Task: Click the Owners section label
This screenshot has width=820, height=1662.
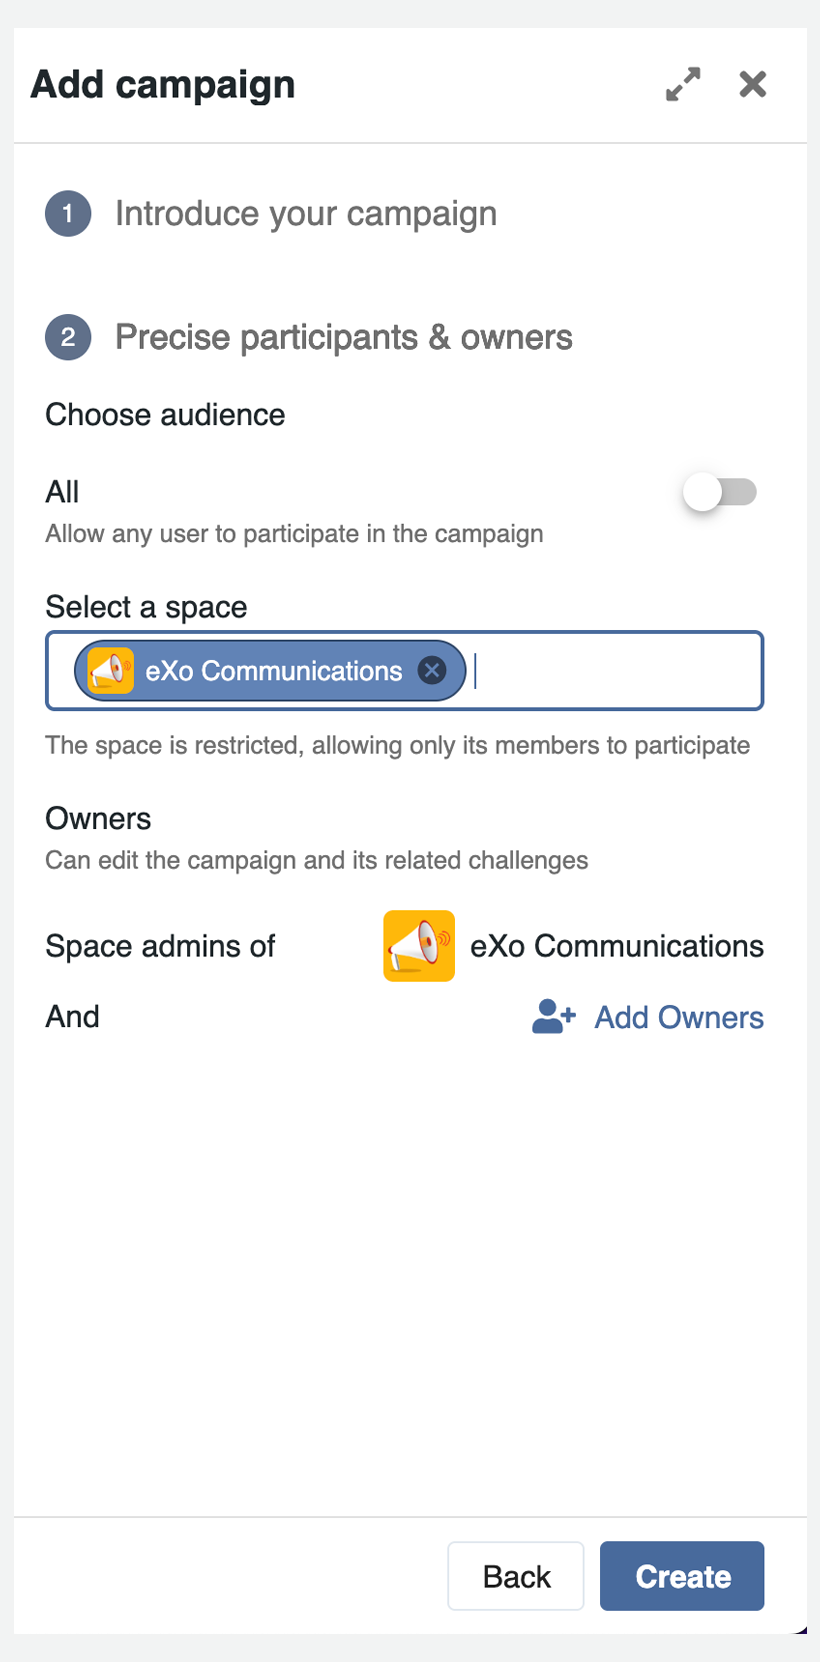Action: pos(98,819)
